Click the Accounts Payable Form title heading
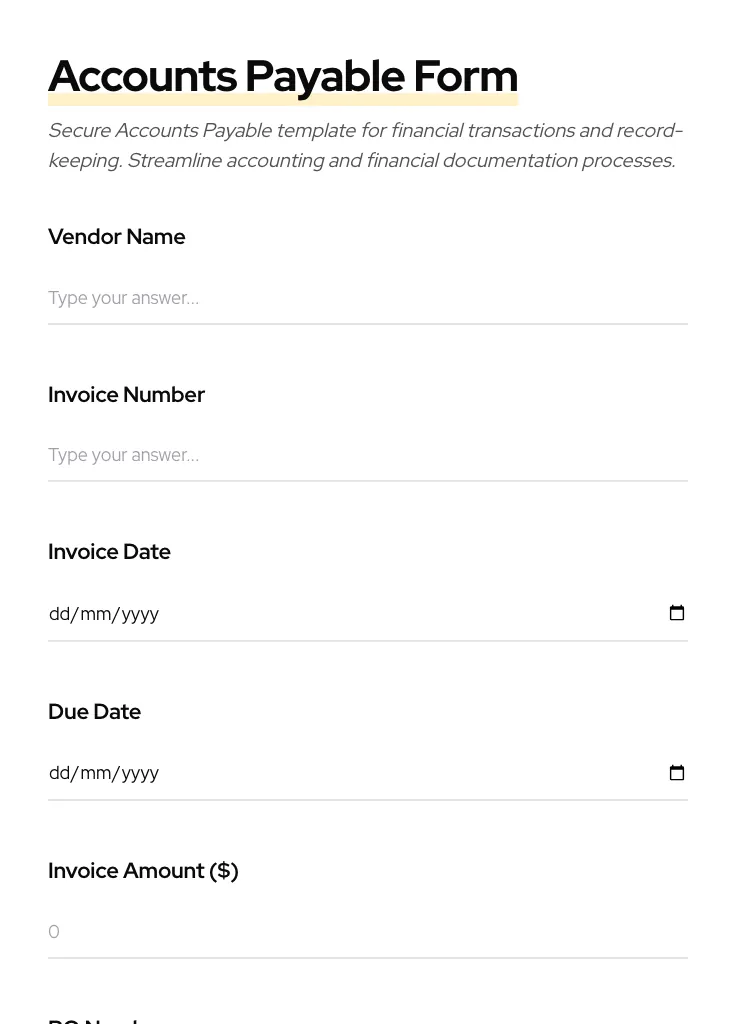 coord(283,75)
